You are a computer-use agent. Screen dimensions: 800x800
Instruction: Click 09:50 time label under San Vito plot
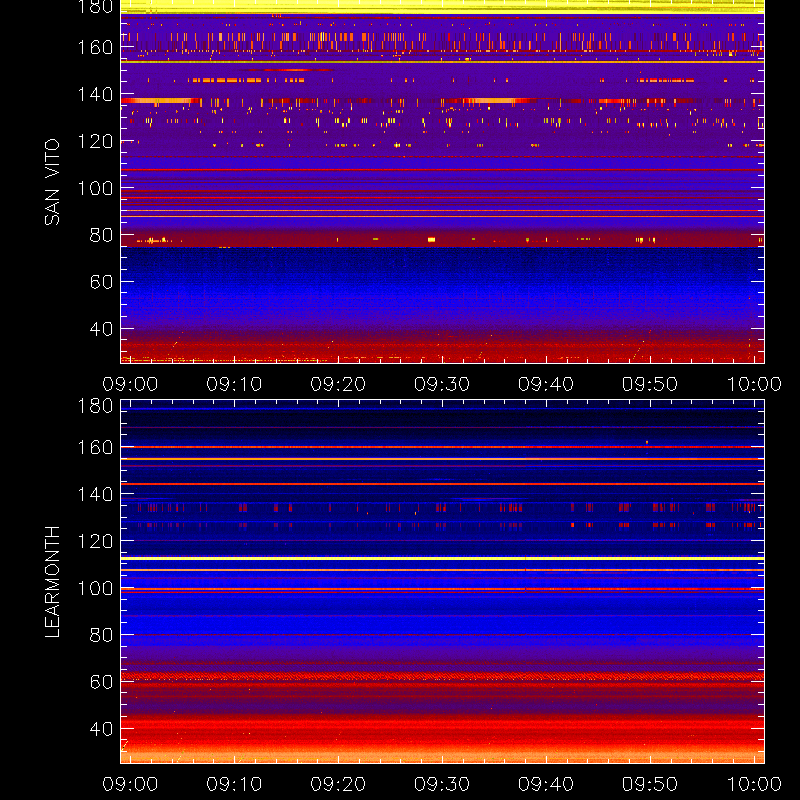click(x=650, y=384)
